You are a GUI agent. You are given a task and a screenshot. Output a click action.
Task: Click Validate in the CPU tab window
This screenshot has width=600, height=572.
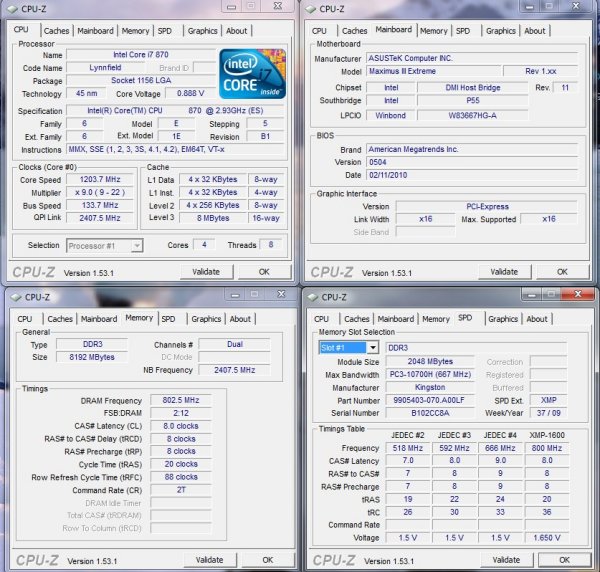click(x=206, y=272)
